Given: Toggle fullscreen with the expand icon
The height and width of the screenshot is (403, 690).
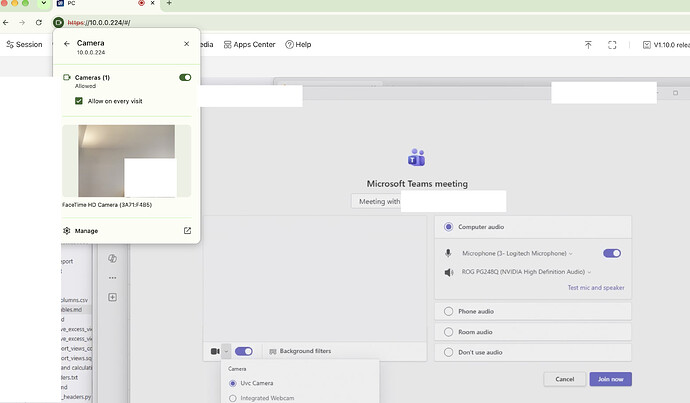Looking at the screenshot, I should pyautogui.click(x=612, y=45).
